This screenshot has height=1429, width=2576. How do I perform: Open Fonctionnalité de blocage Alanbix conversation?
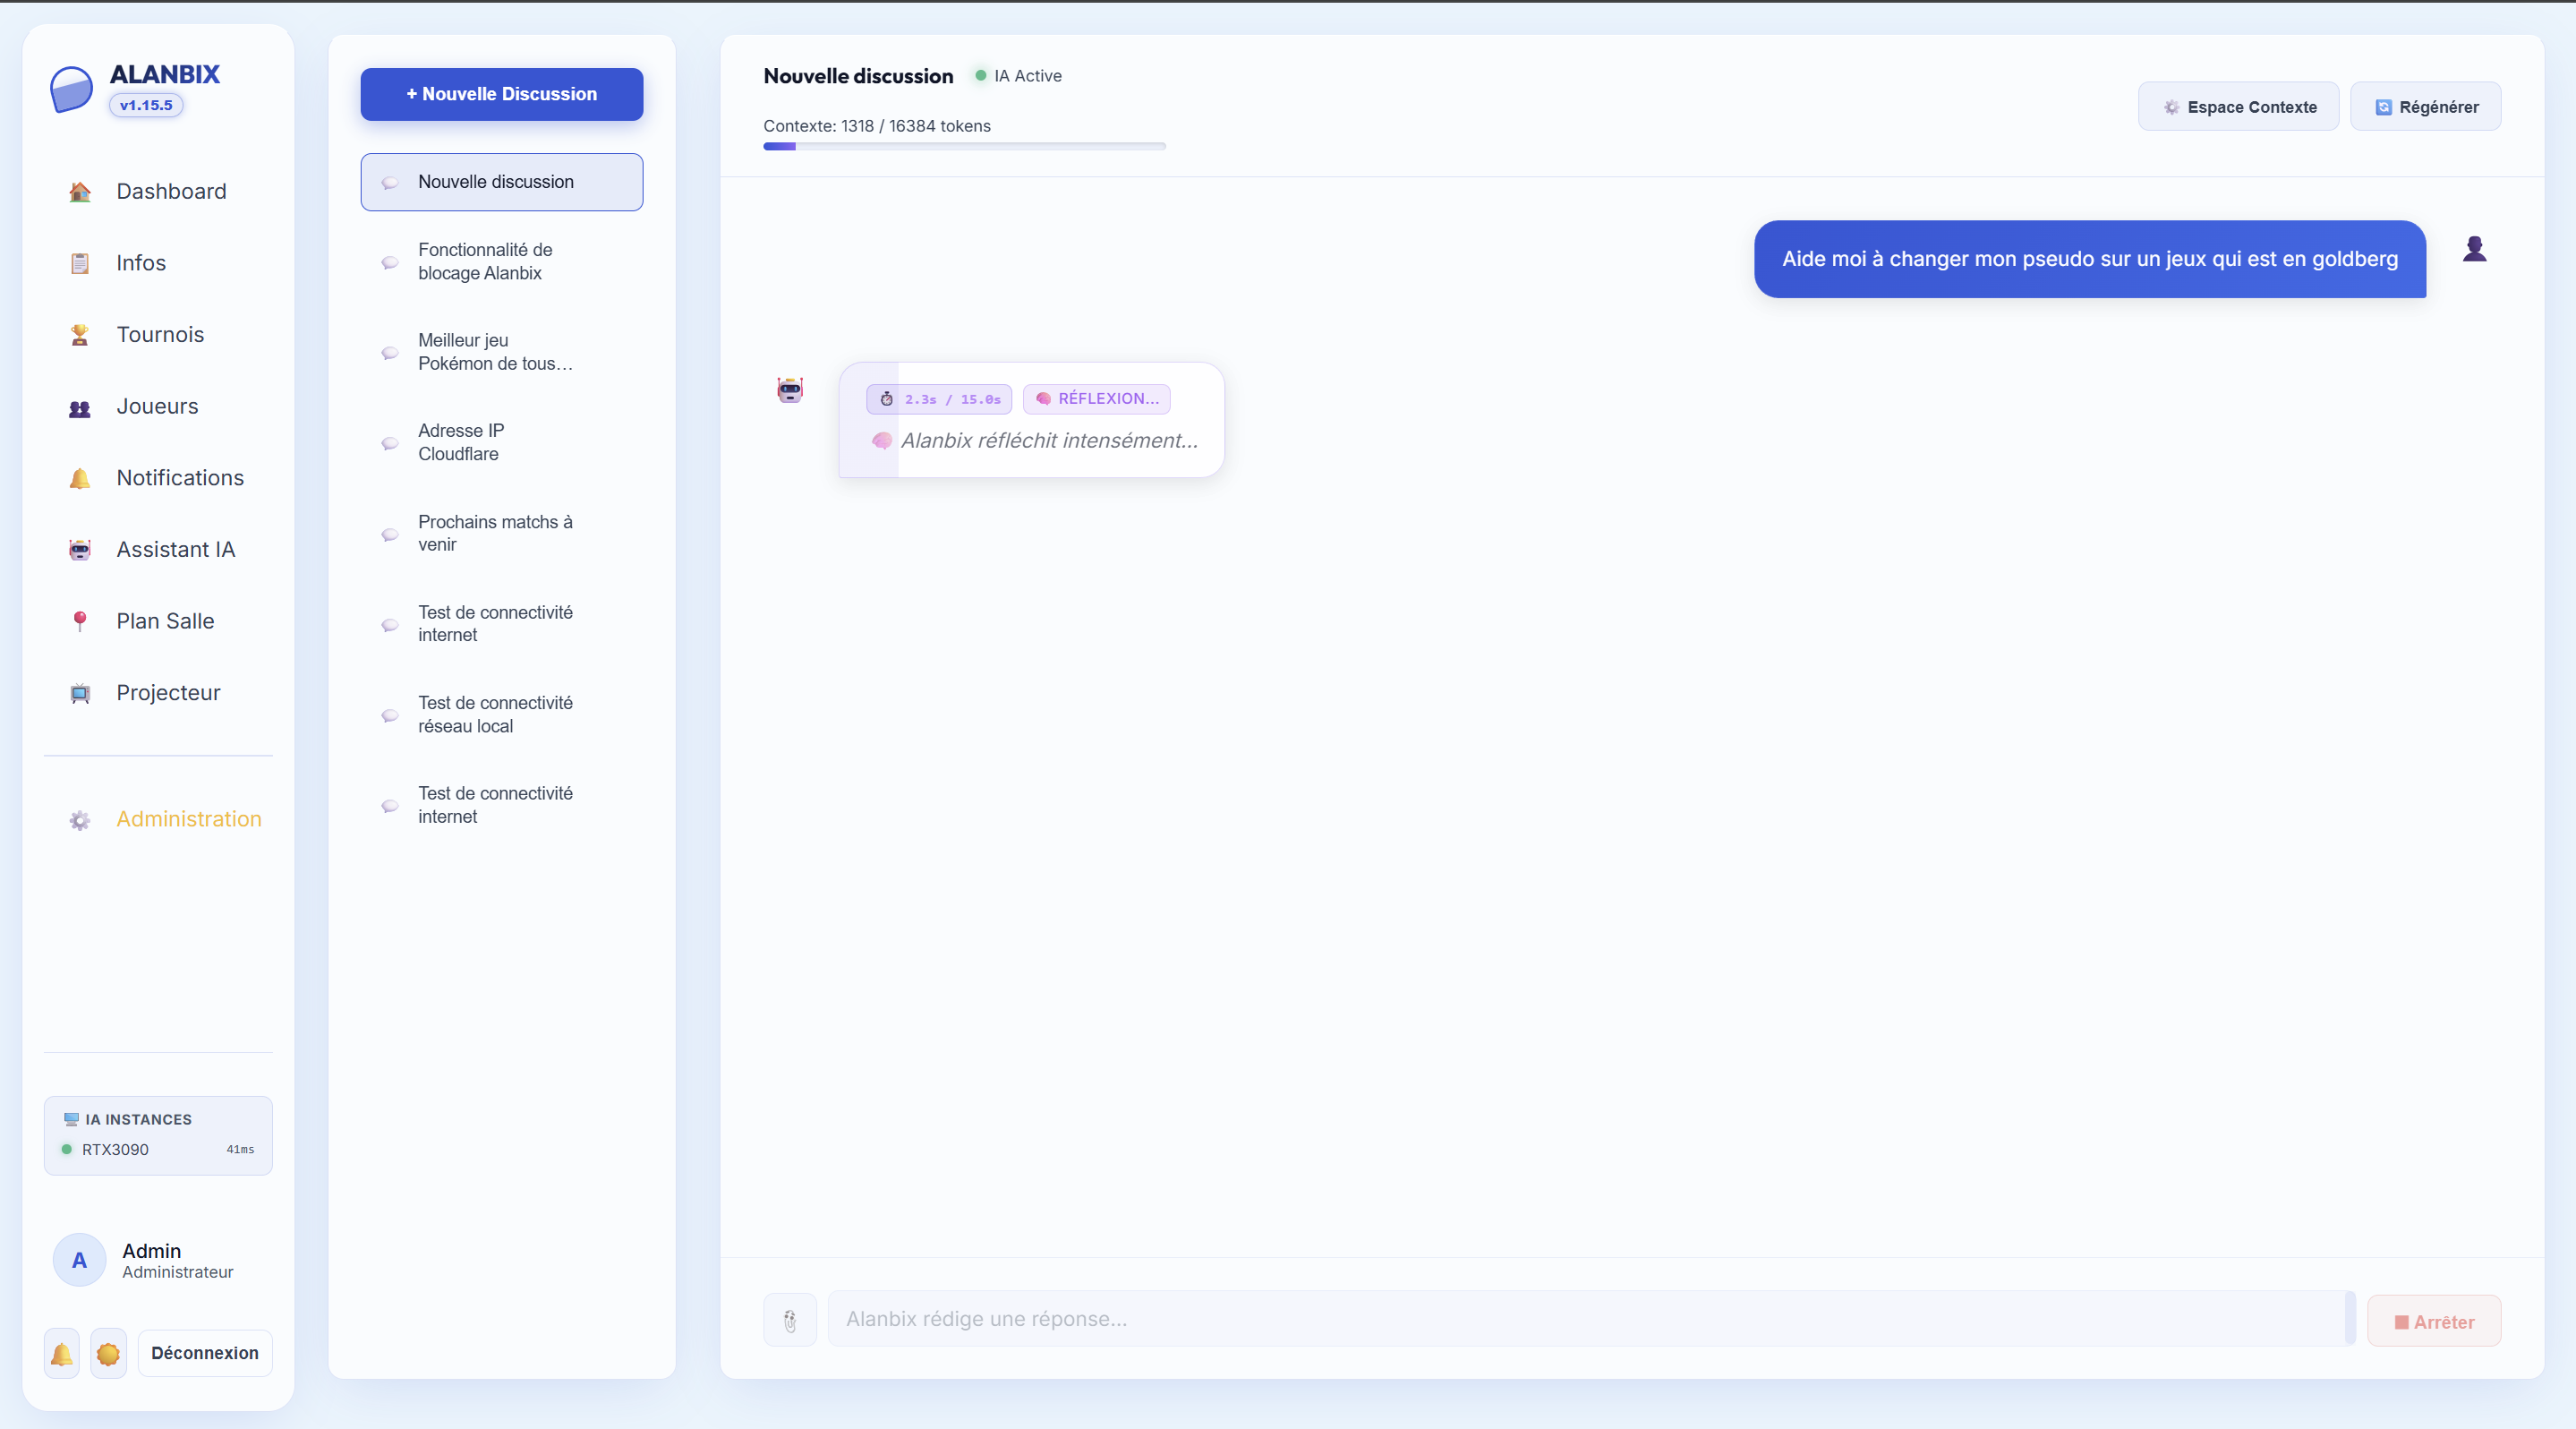[501, 262]
